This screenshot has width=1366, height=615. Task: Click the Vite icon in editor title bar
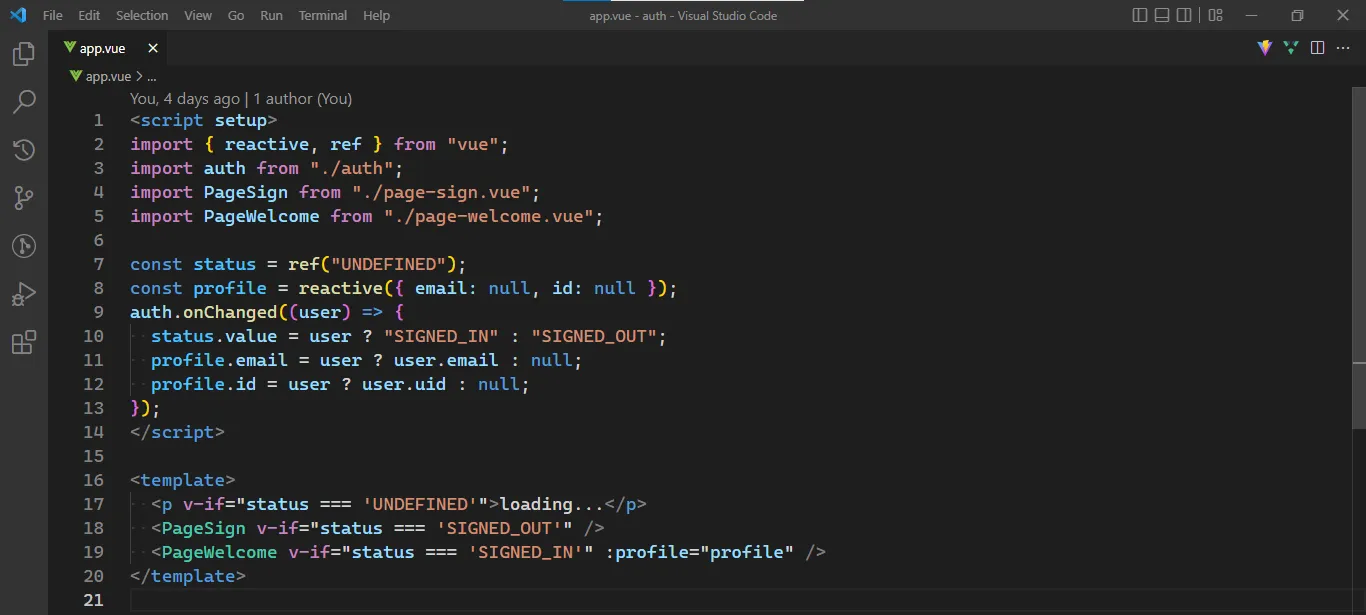pos(1264,47)
